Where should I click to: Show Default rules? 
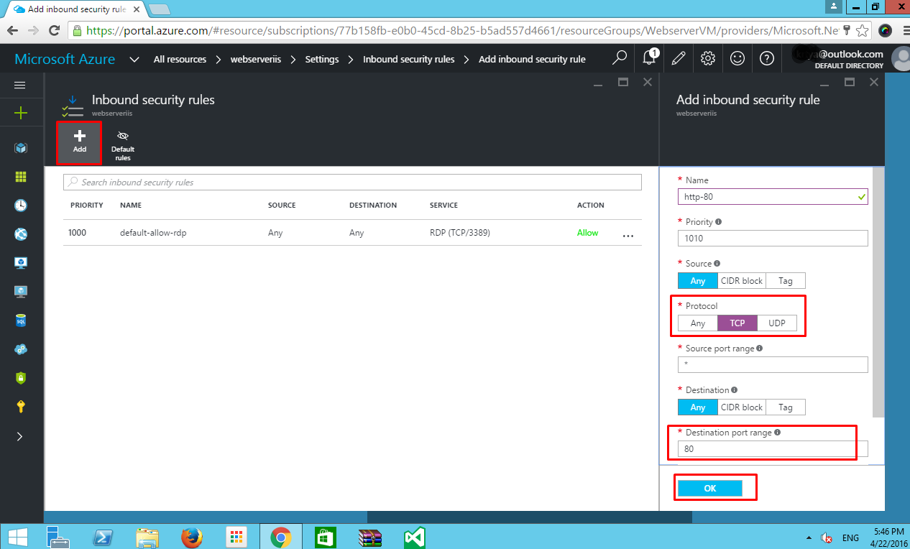tap(122, 146)
